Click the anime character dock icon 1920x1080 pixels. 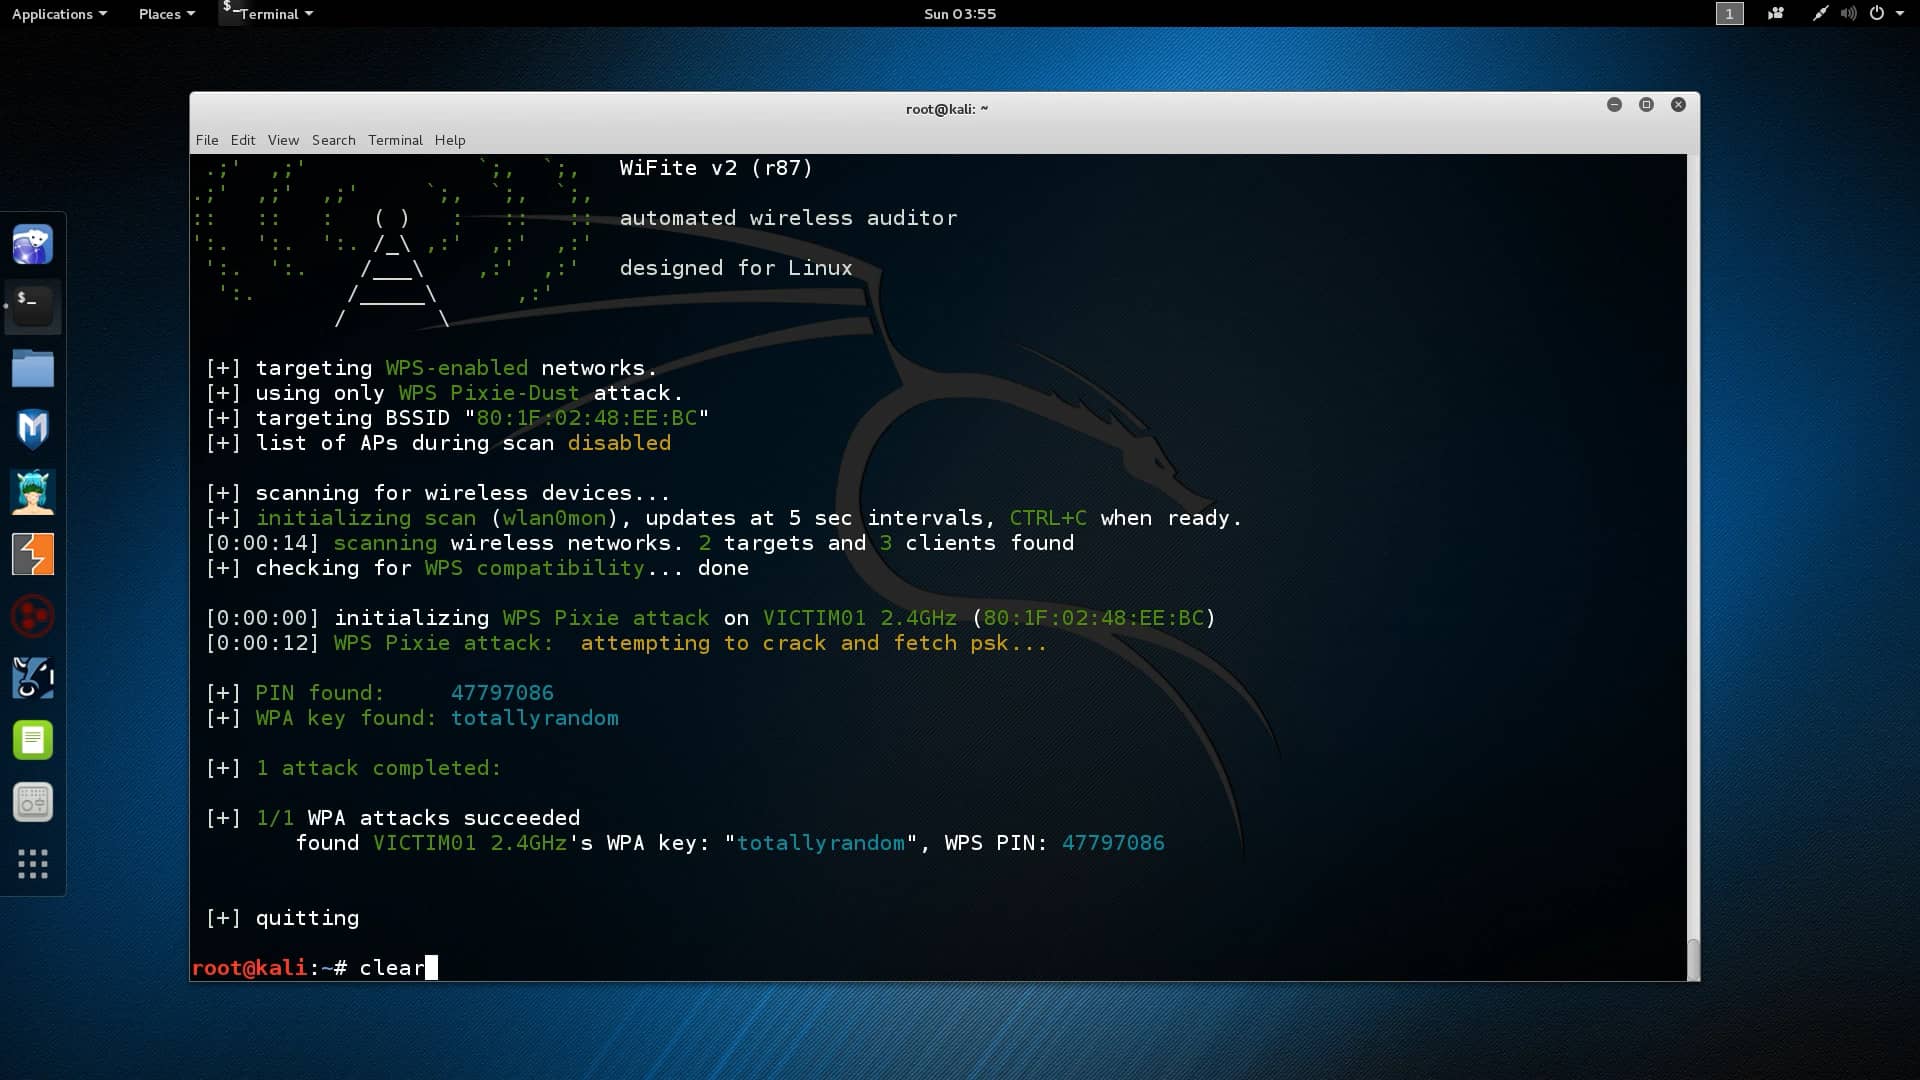pos(33,492)
